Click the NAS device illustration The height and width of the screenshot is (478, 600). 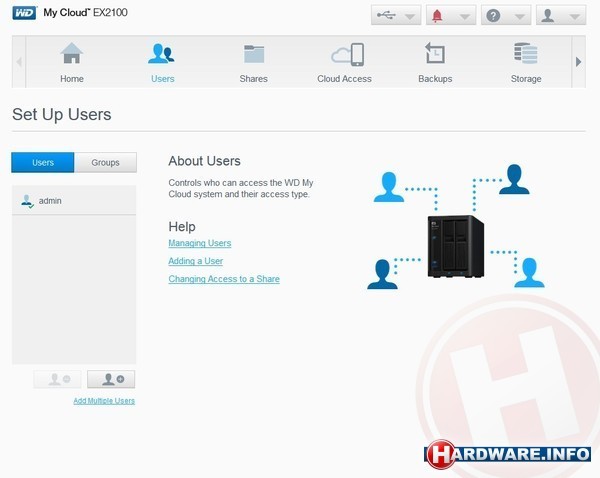455,246
